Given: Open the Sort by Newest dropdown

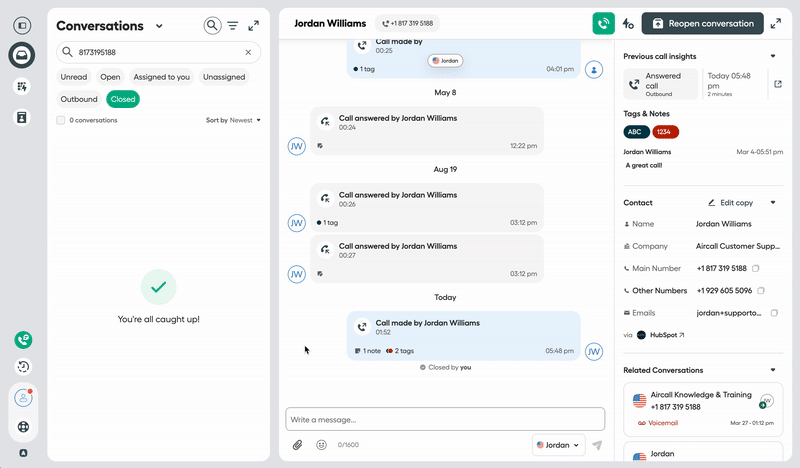Looking at the screenshot, I should click(x=233, y=120).
